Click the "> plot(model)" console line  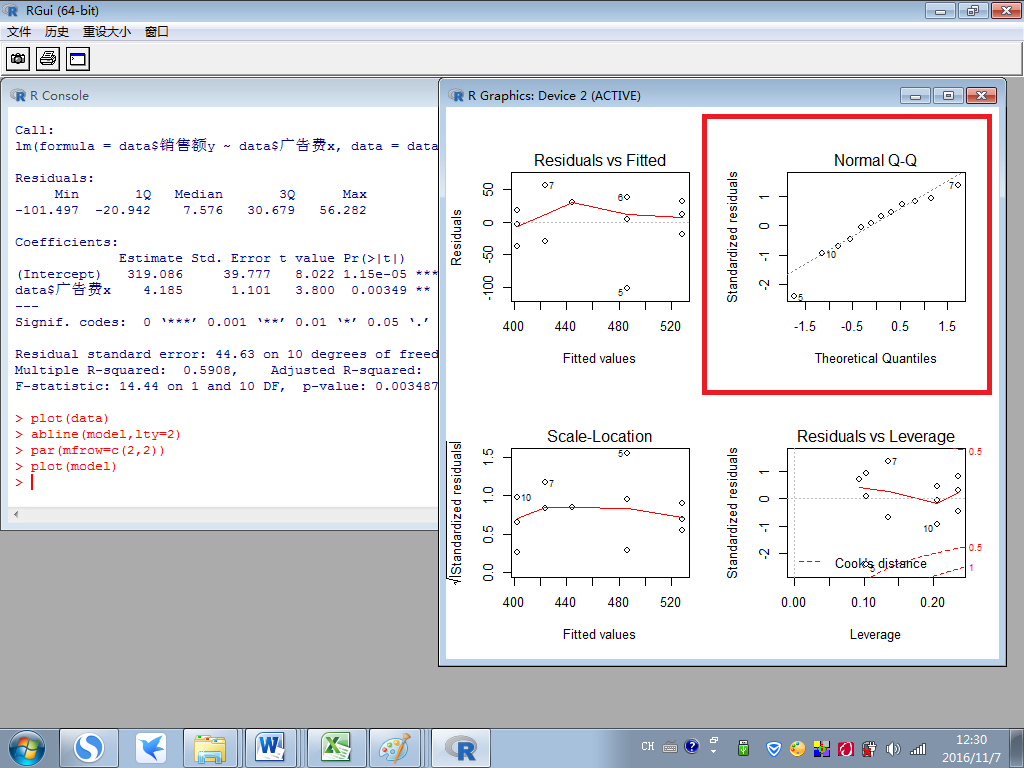pos(66,466)
